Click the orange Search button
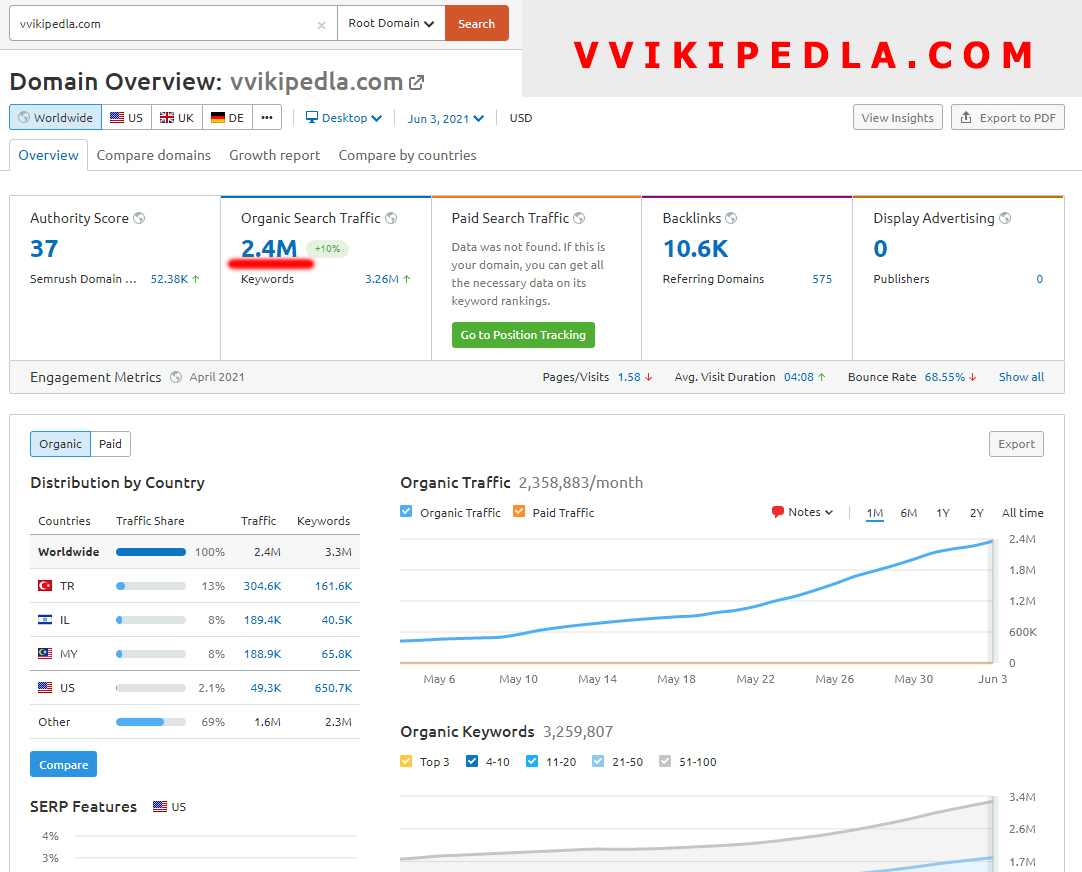Image resolution: width=1082 pixels, height=872 pixels. (x=477, y=23)
